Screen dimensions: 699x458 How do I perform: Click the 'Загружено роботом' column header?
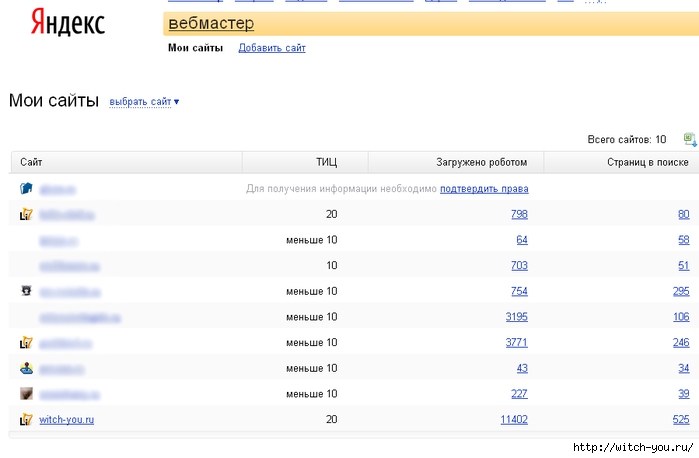pos(482,162)
